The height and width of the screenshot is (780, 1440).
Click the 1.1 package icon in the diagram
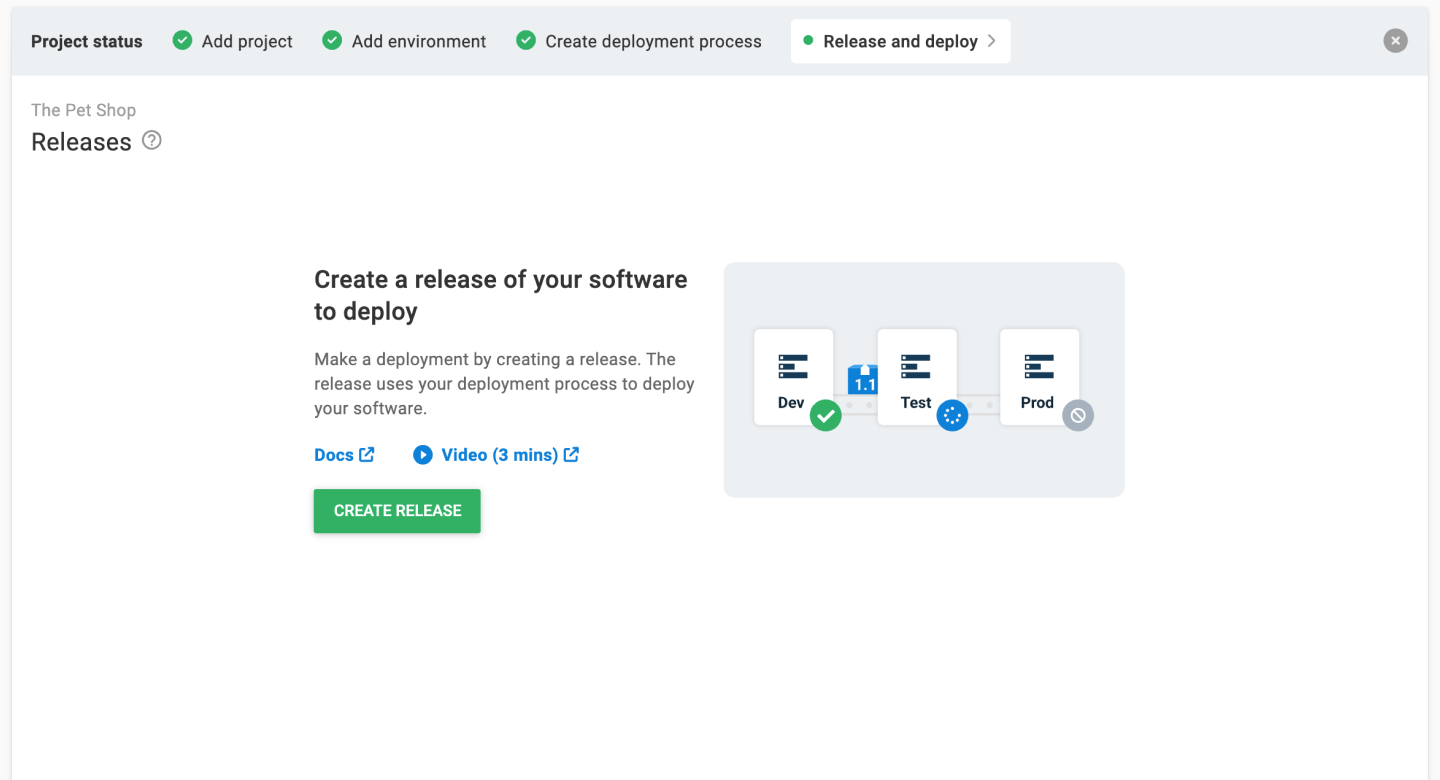pyautogui.click(x=861, y=381)
